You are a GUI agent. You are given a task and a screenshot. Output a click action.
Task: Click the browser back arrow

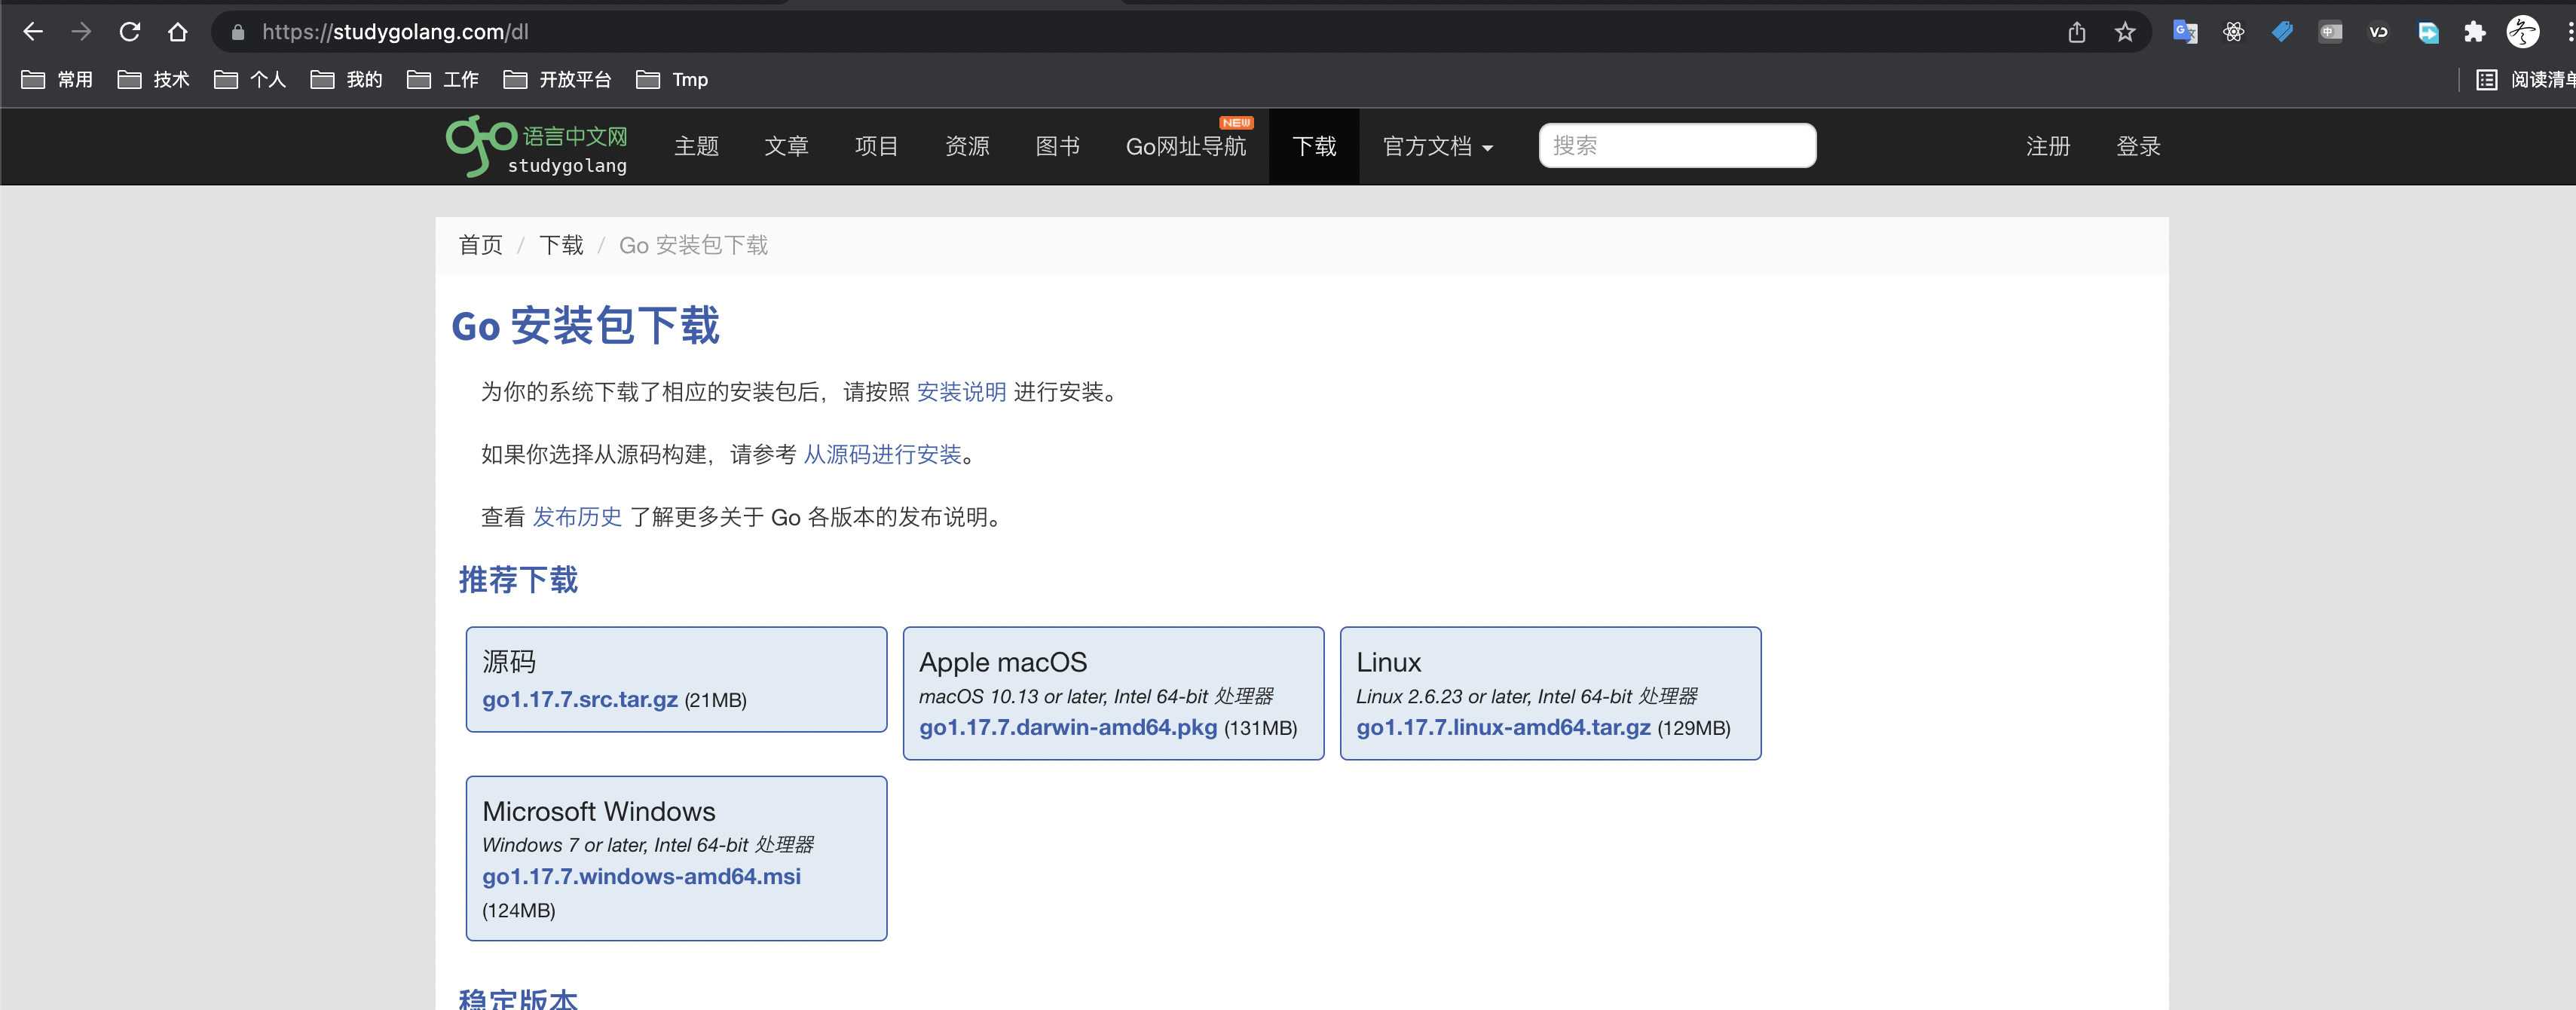33,32
